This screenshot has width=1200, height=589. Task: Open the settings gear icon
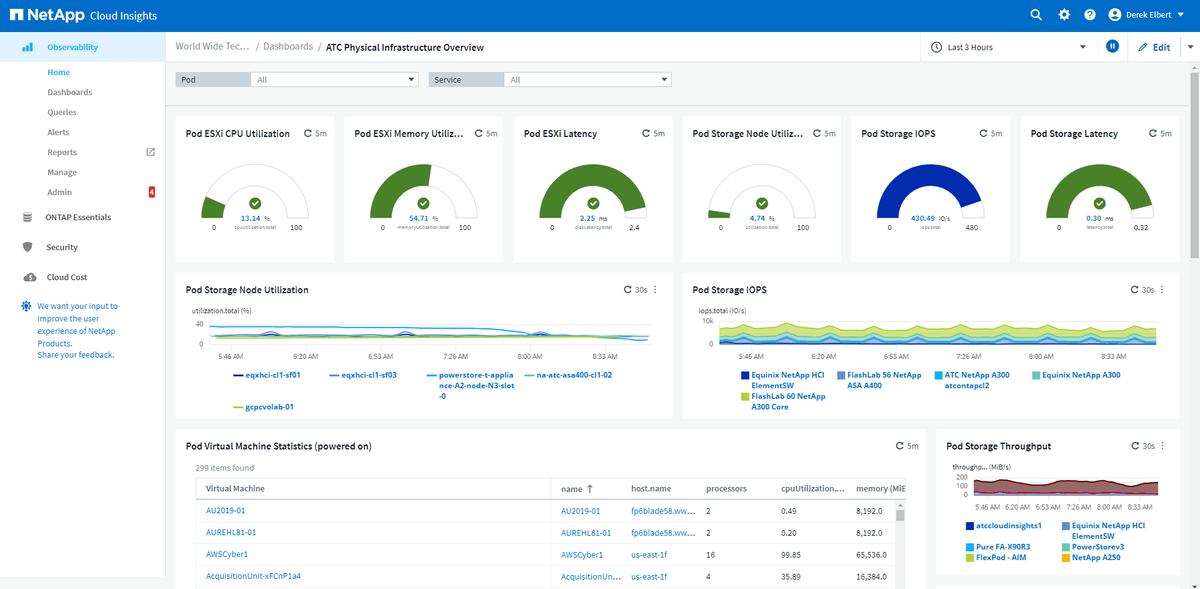(x=1064, y=15)
